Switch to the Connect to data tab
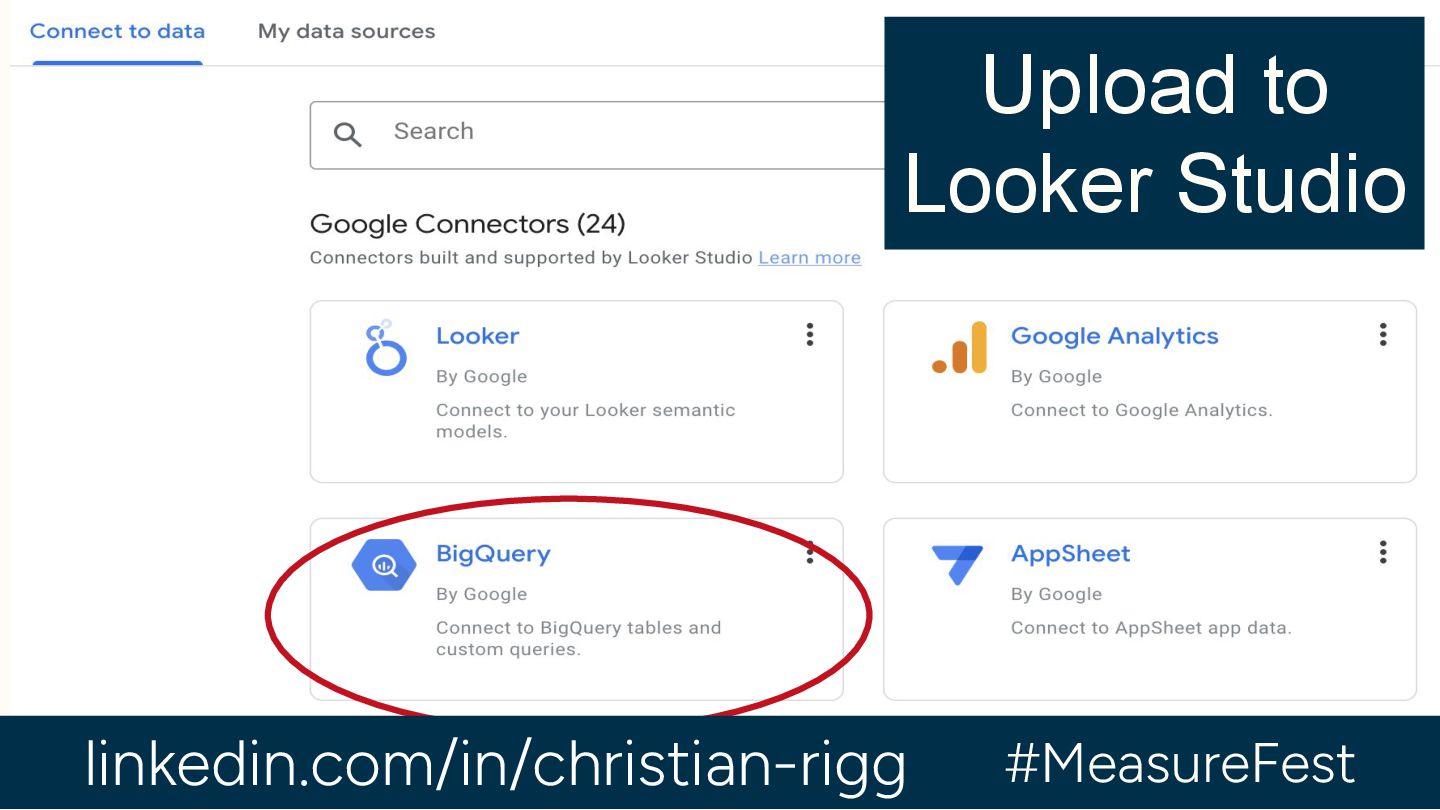 [117, 31]
